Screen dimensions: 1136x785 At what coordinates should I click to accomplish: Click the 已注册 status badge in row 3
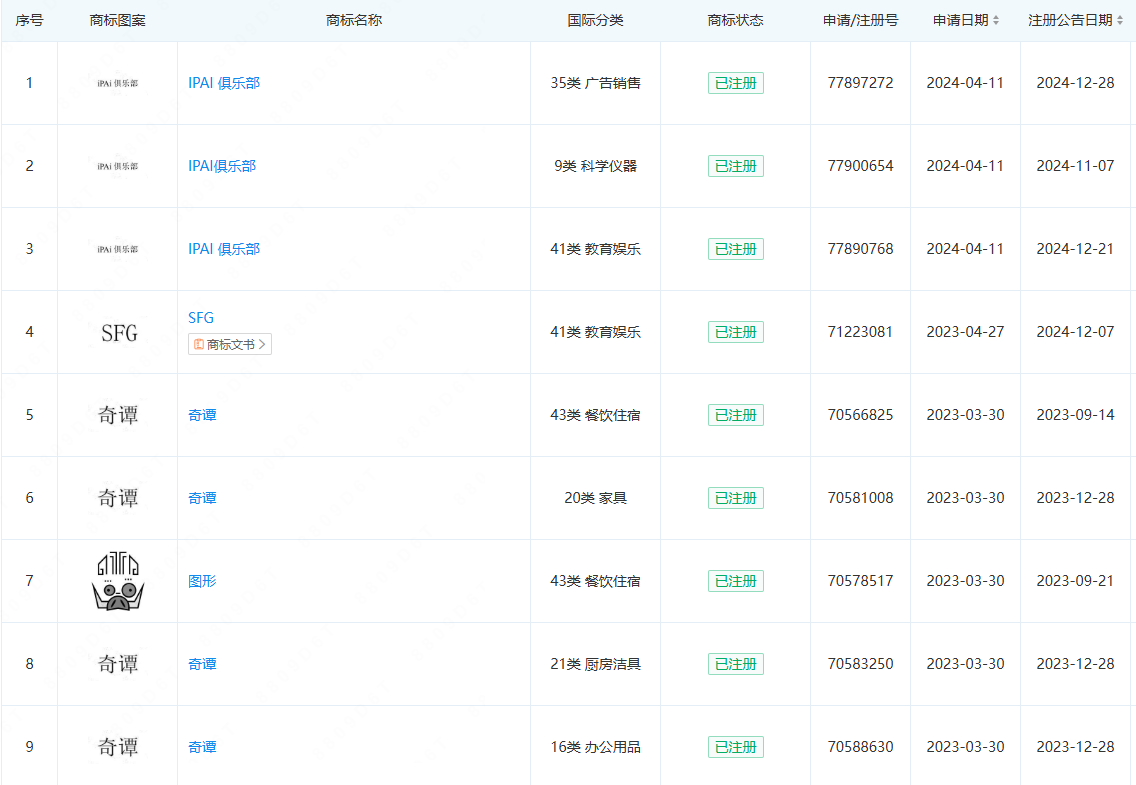click(x=735, y=249)
